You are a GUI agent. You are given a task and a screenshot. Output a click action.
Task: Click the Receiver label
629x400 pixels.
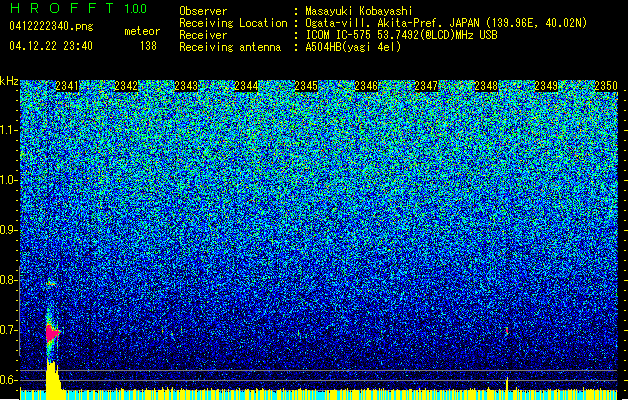coord(203,35)
